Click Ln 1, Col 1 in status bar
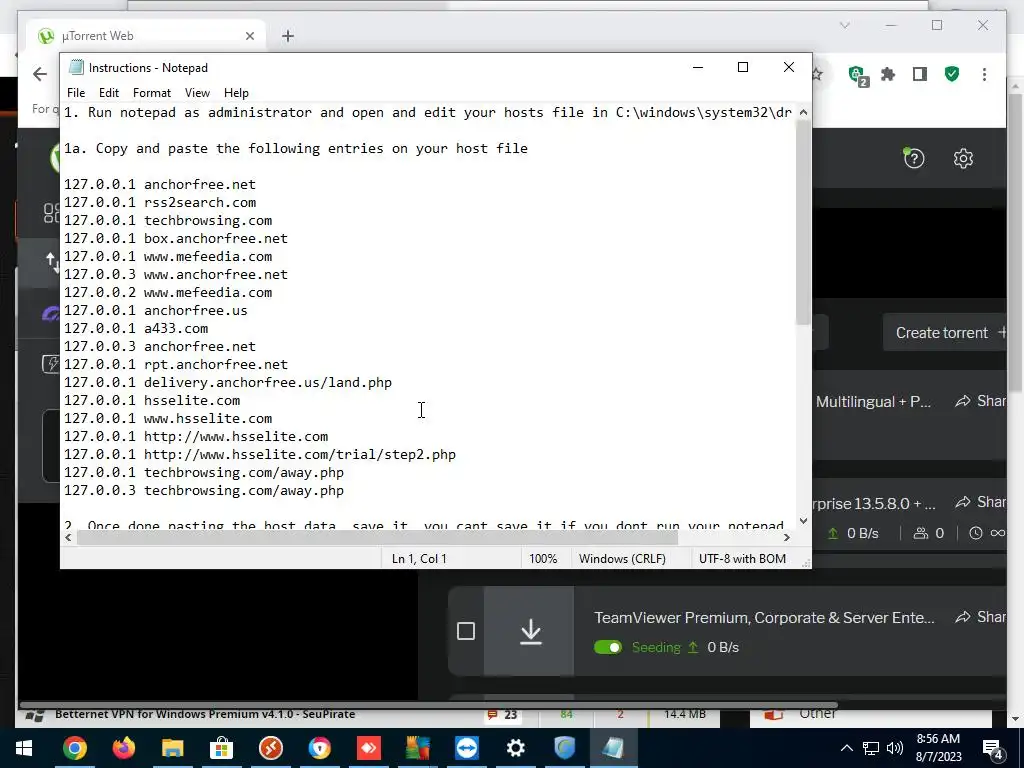The width and height of the screenshot is (1024, 768). tap(419, 559)
